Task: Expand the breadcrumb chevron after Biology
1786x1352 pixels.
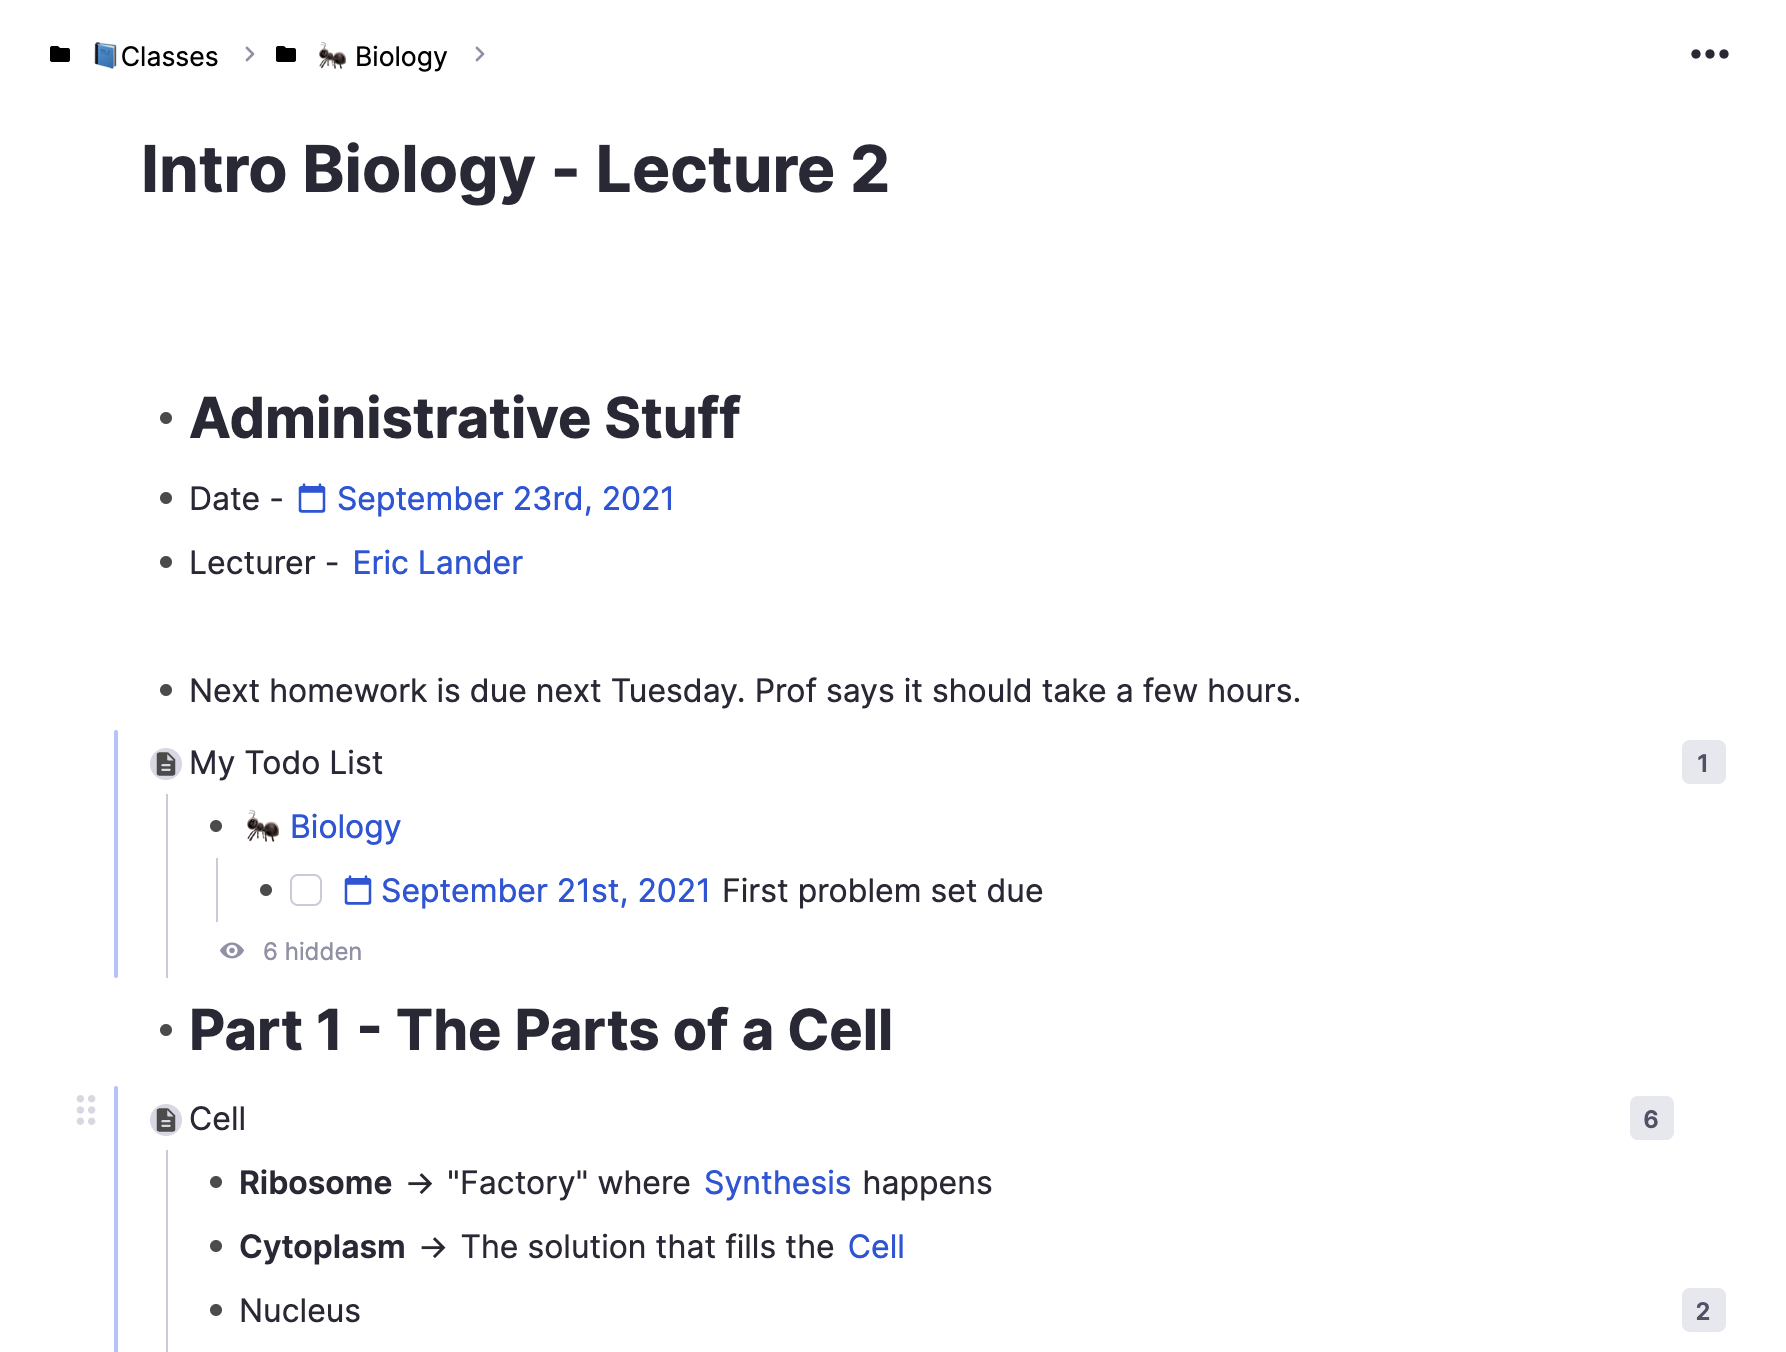Action: pyautogui.click(x=480, y=55)
